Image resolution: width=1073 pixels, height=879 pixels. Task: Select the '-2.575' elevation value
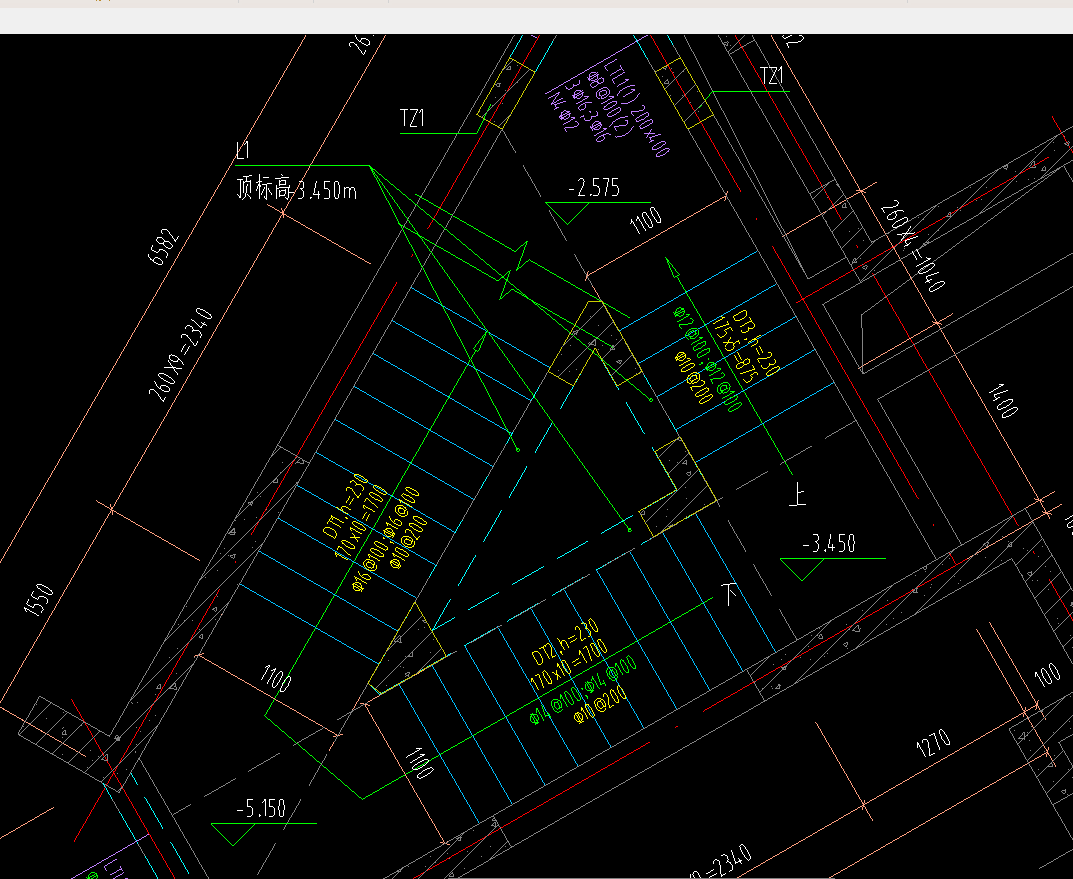[x=594, y=188]
